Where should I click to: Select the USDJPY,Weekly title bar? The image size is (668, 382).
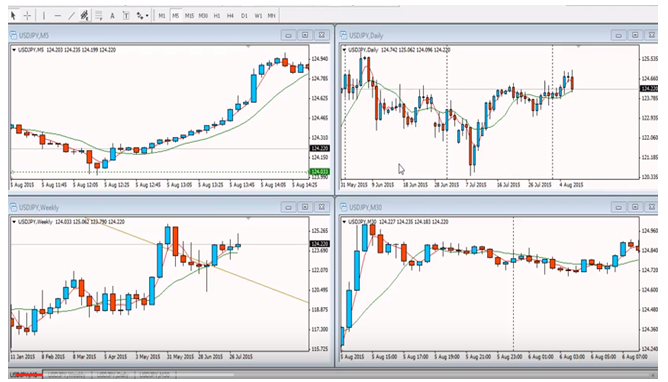tap(170, 207)
